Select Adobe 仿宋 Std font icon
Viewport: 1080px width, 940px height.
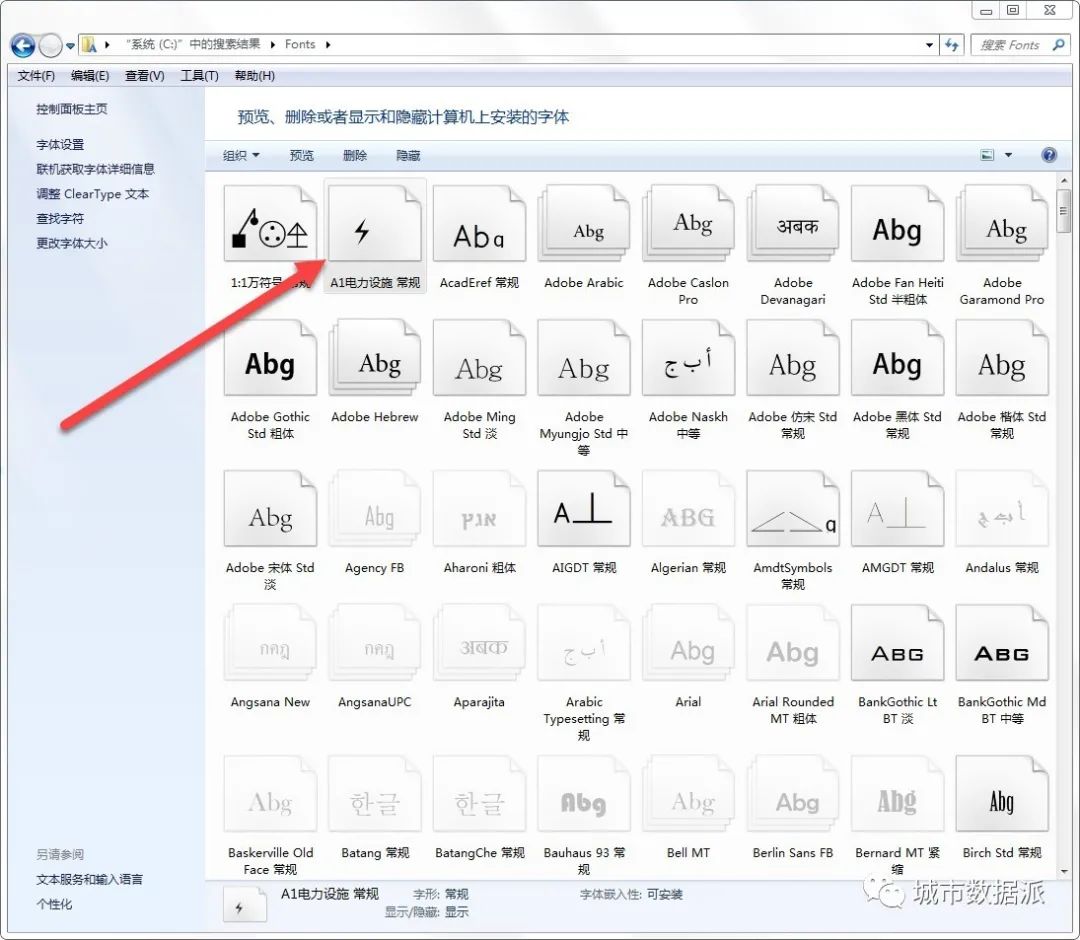[x=793, y=357]
